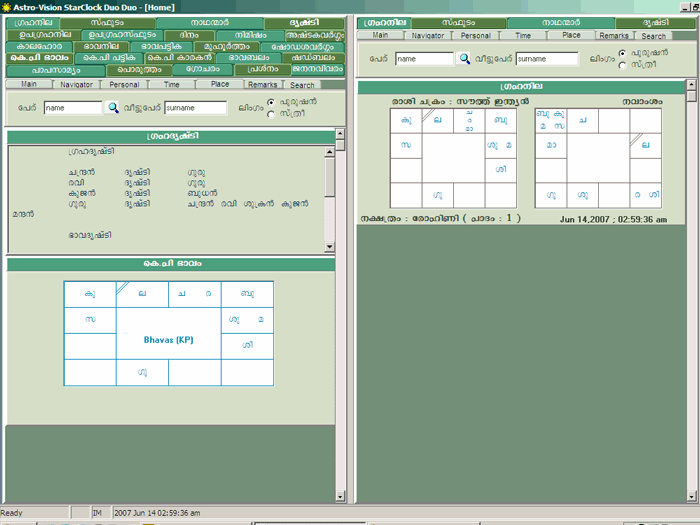The image size is (700, 525).
Task: Click the ഭാവബലം button
Action: 249,58
